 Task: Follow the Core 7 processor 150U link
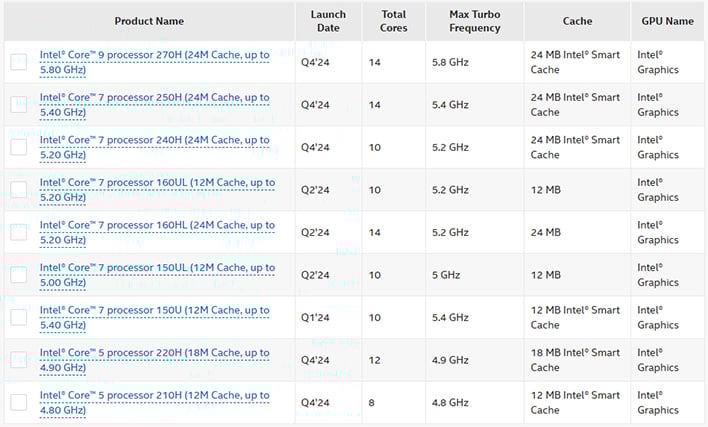[154, 317]
